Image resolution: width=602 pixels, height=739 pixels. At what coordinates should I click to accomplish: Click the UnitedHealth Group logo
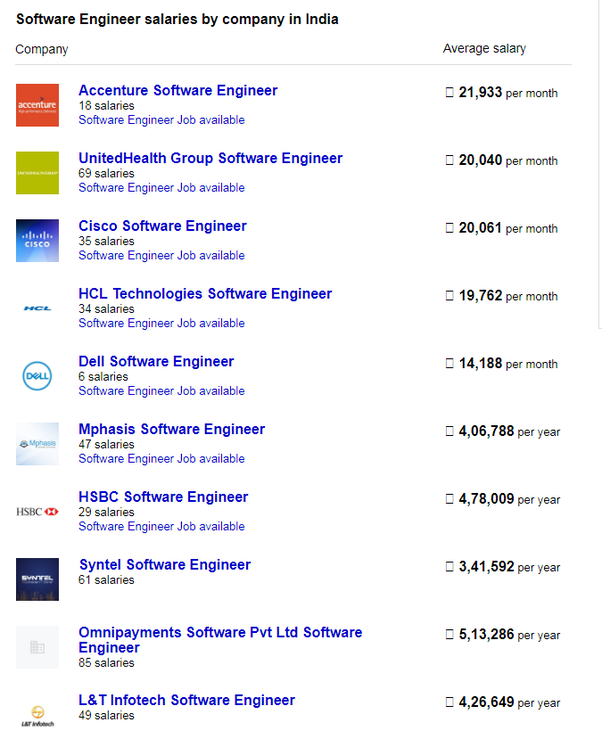[37, 173]
